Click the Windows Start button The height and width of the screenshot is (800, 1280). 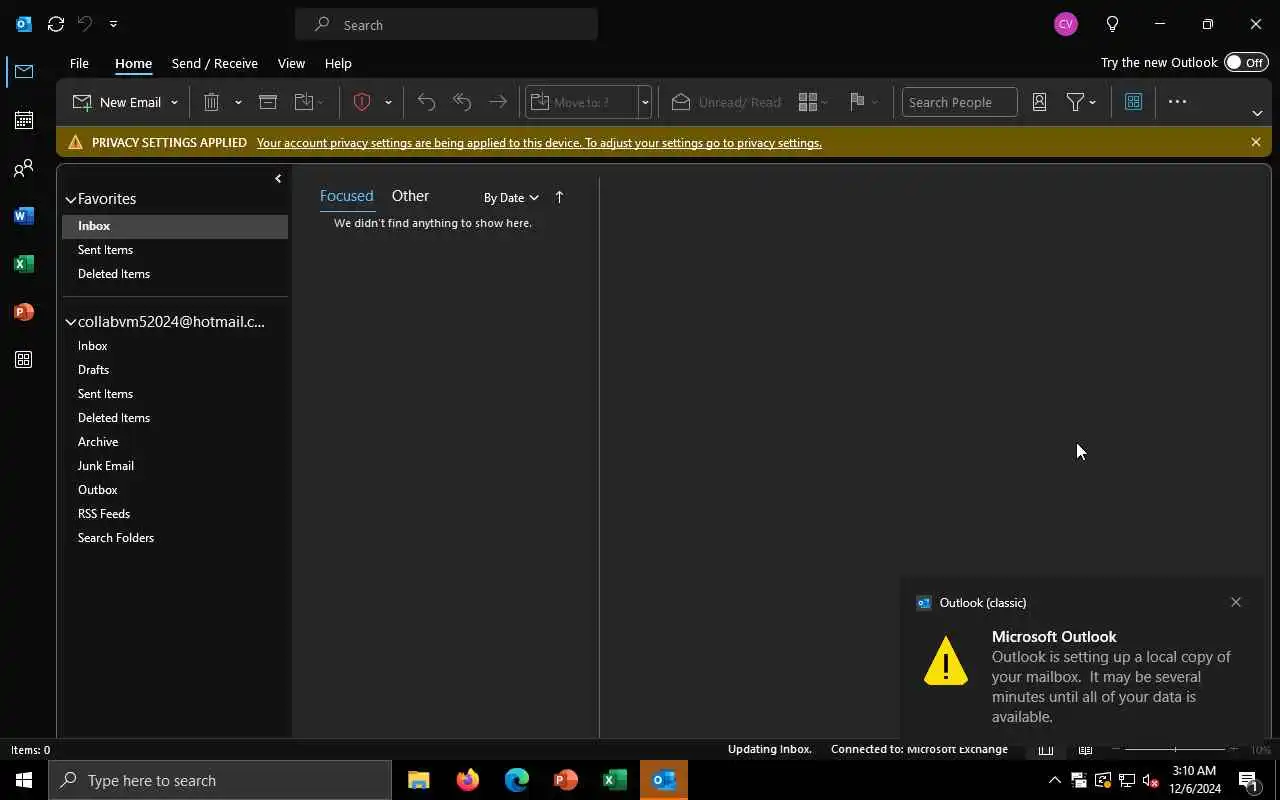coord(24,780)
